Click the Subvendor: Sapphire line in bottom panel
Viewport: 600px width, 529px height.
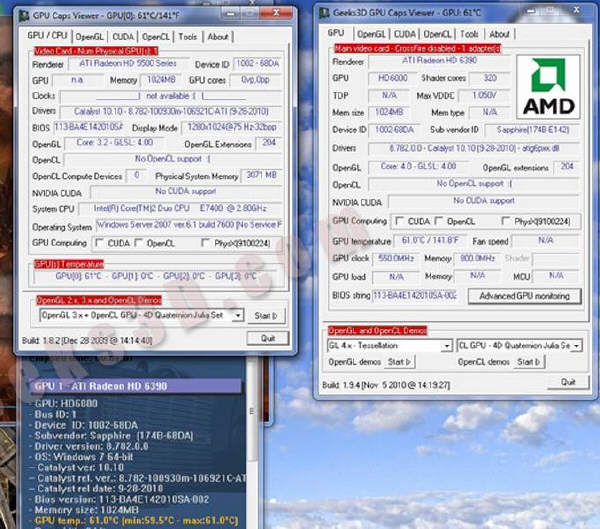pyautogui.click(x=113, y=436)
